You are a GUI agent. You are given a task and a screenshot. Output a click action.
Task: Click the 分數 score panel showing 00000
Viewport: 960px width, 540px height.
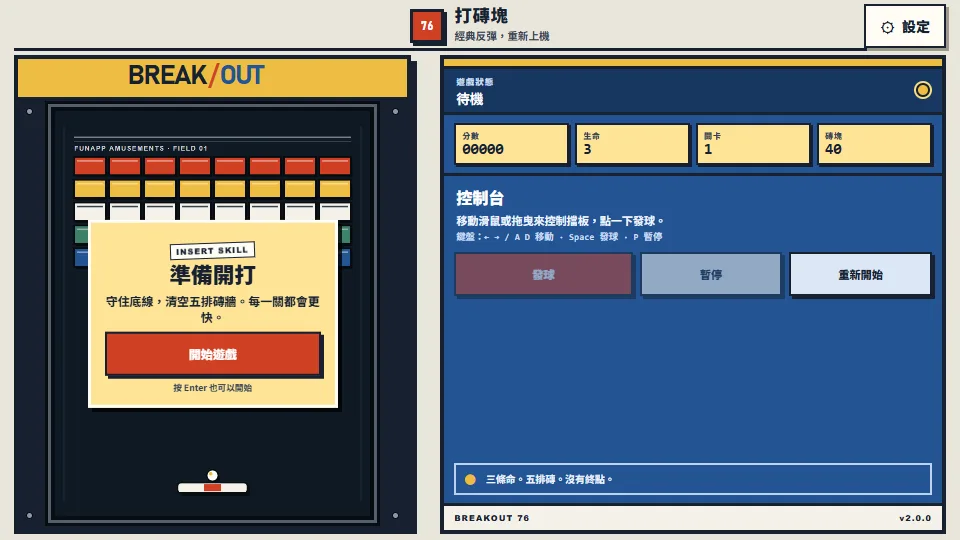coord(511,144)
